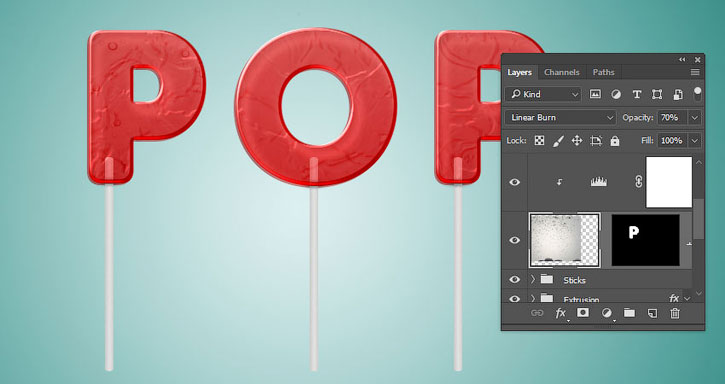This screenshot has width=725, height=384.
Task: Click the clipping mask arrow on Levels layer
Action: point(559,182)
